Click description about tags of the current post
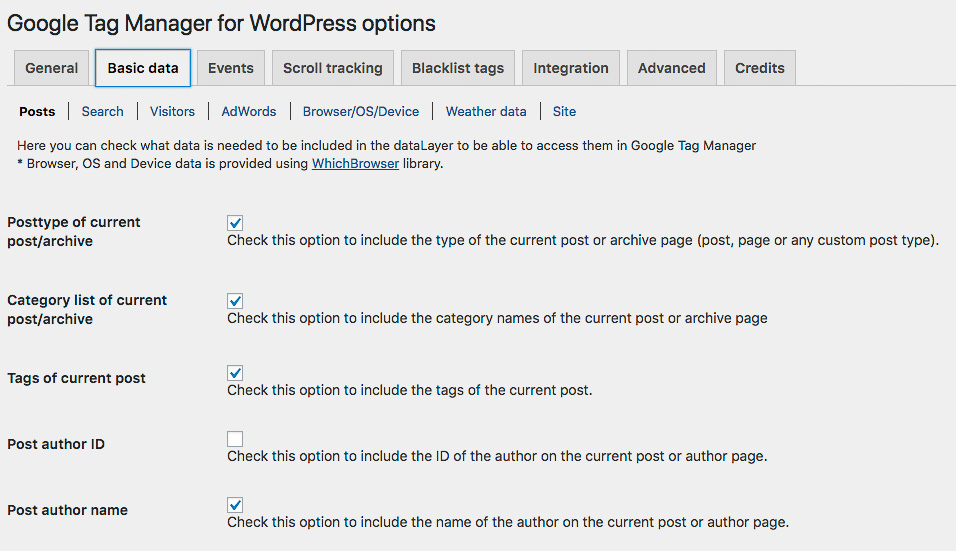Screen dimensions: 956x551 (410, 390)
